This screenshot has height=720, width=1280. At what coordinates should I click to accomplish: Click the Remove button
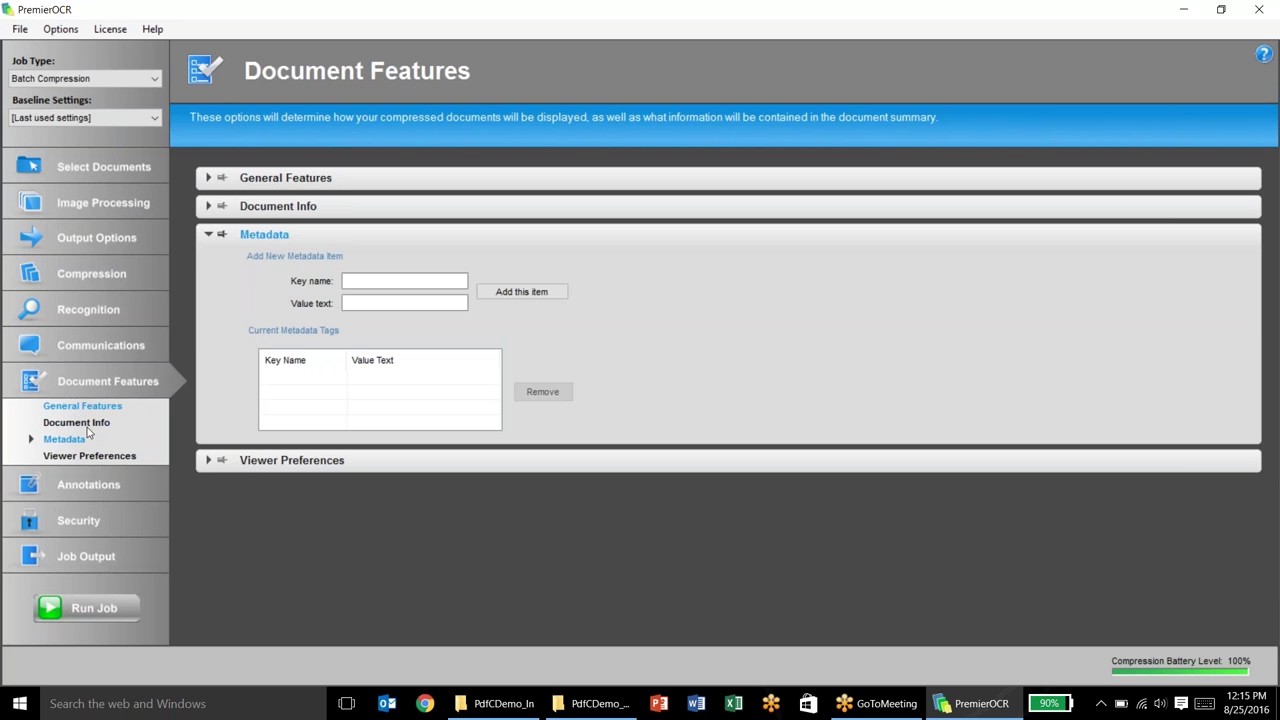543,392
